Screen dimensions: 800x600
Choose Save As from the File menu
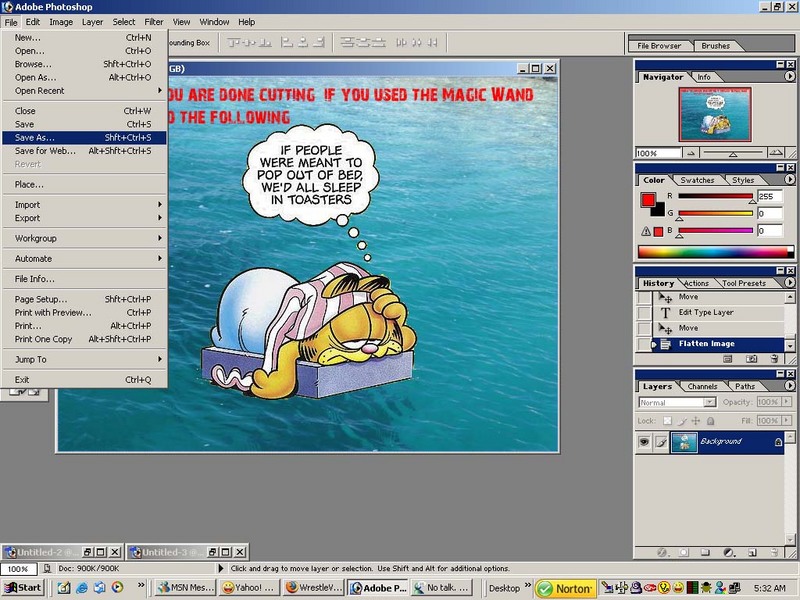84,138
